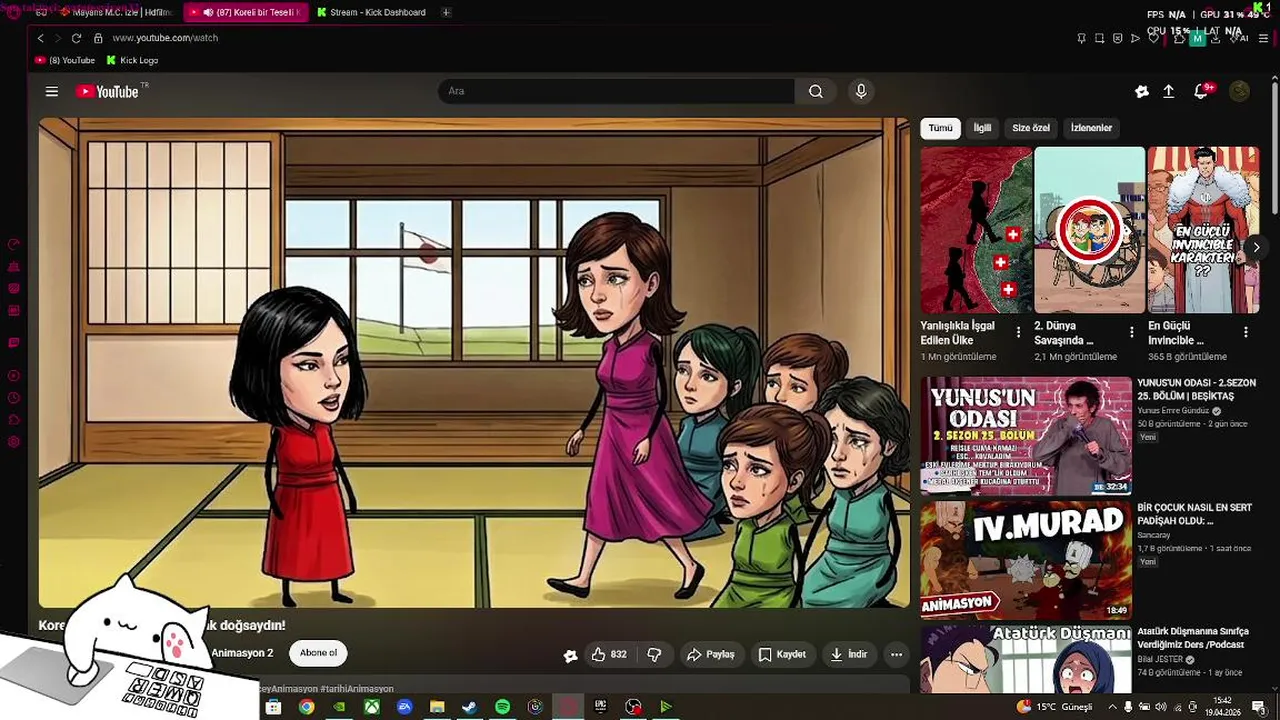Like the video with 832 likes

click(x=608, y=654)
